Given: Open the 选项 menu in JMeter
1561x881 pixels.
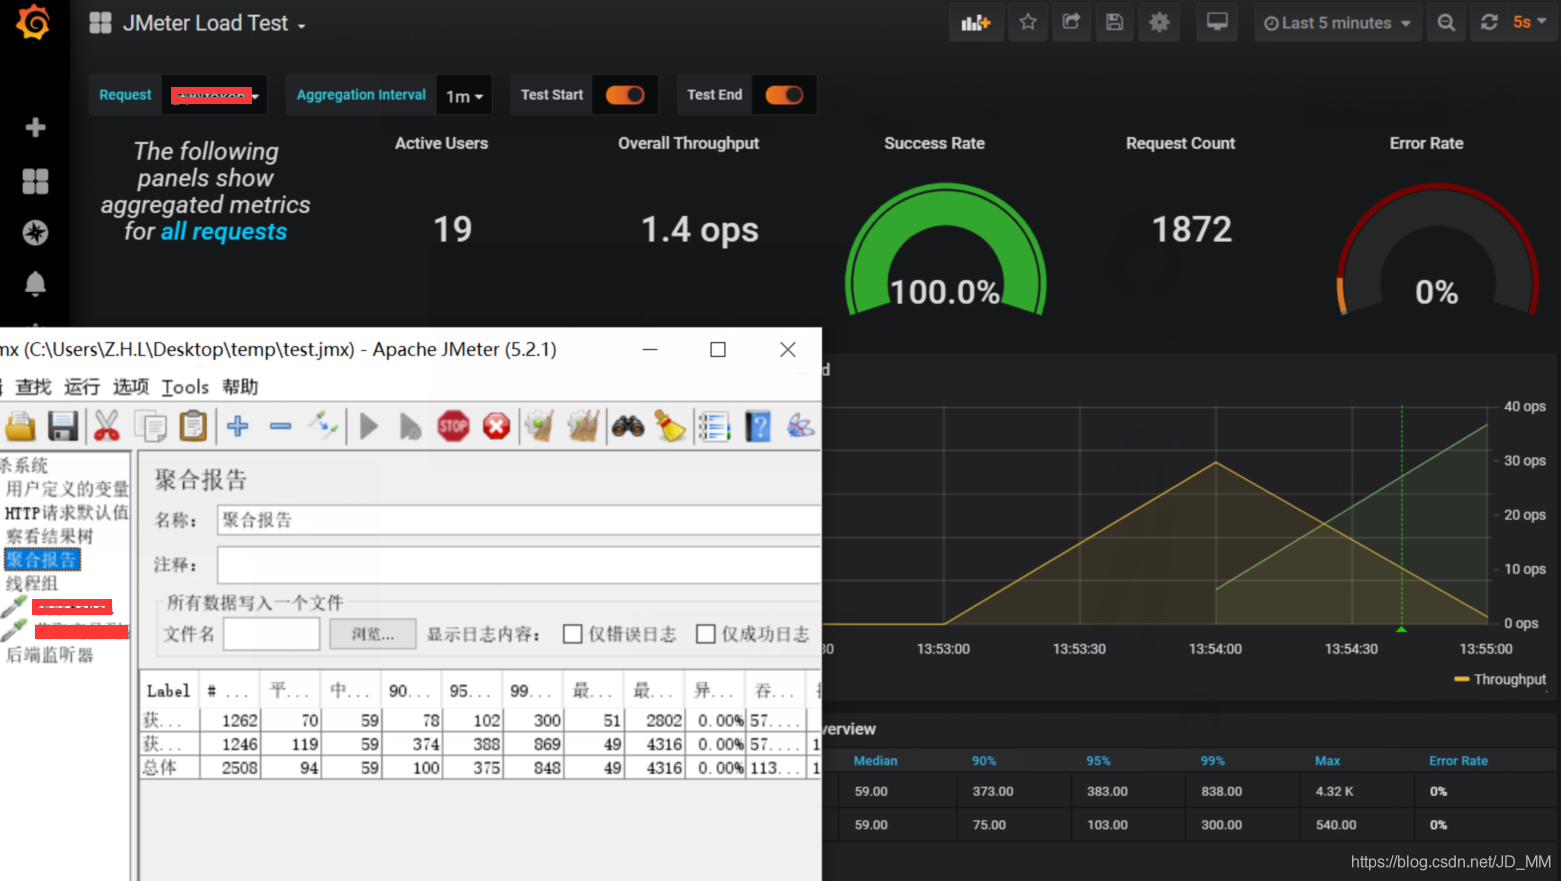Looking at the screenshot, I should (131, 387).
